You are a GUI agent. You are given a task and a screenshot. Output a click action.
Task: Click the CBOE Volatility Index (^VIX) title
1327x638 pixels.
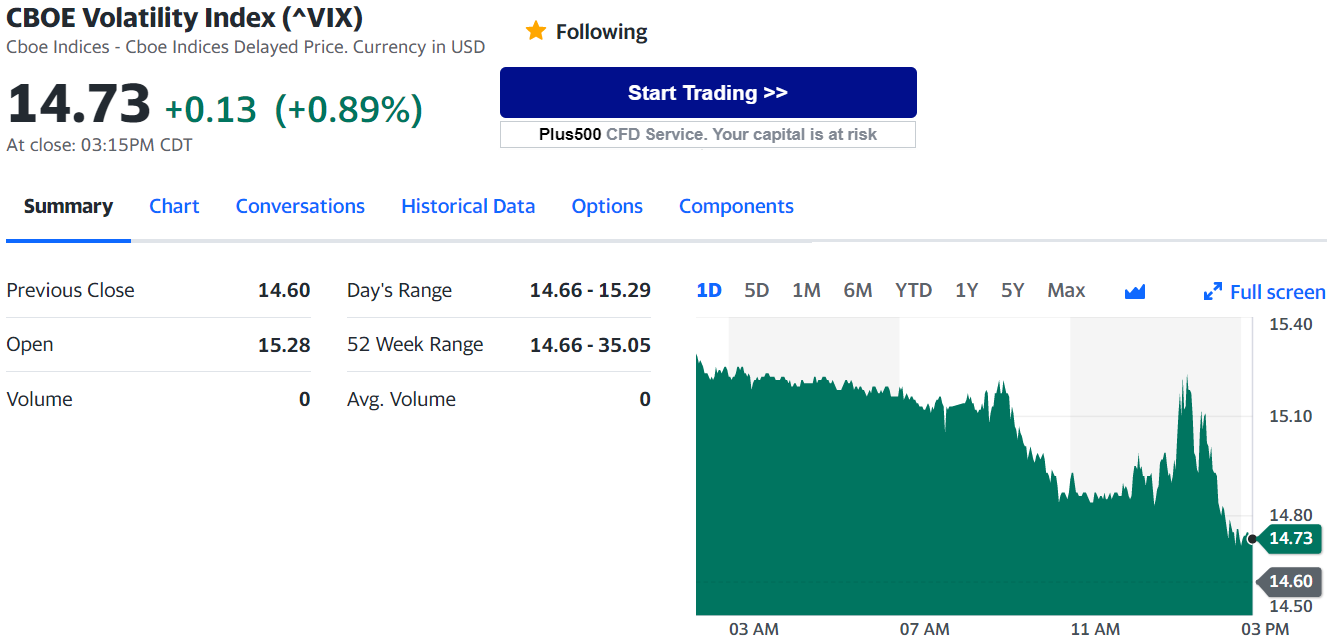click(x=185, y=17)
